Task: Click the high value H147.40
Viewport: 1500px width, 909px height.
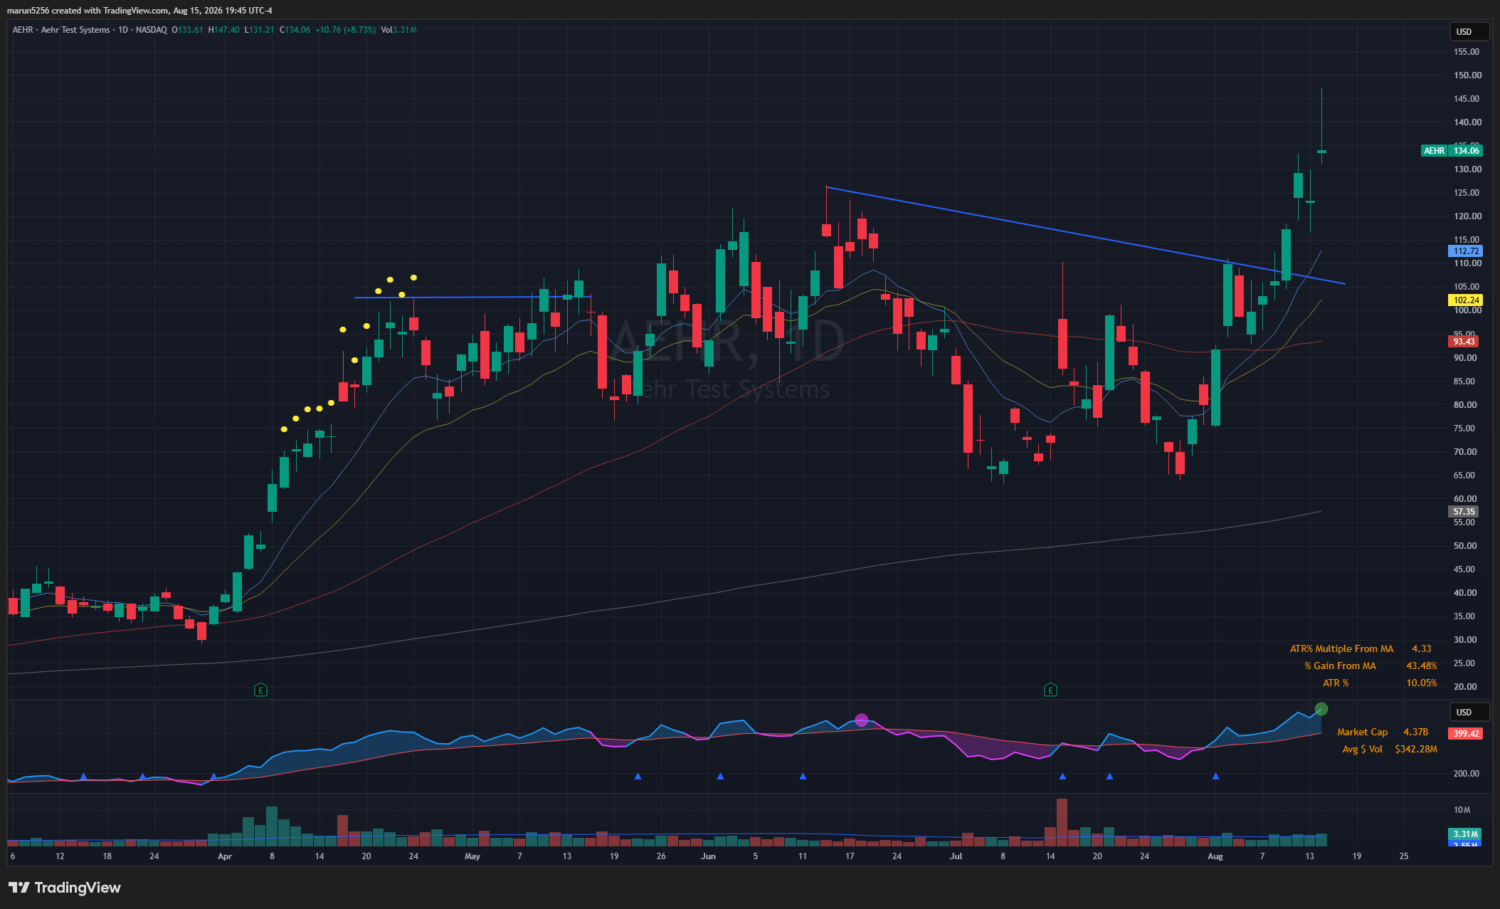Action: (224, 30)
